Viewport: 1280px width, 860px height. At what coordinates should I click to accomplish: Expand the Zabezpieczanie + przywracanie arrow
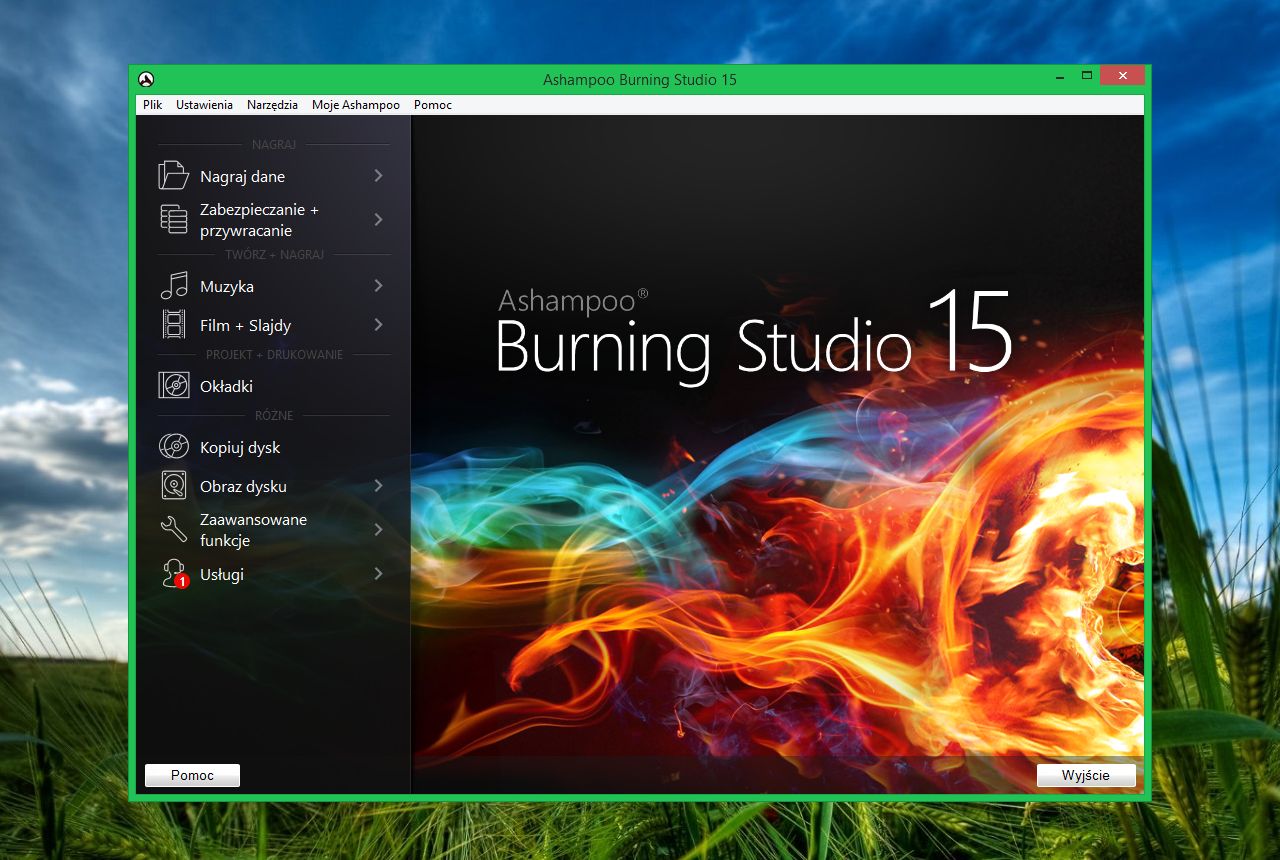point(378,220)
